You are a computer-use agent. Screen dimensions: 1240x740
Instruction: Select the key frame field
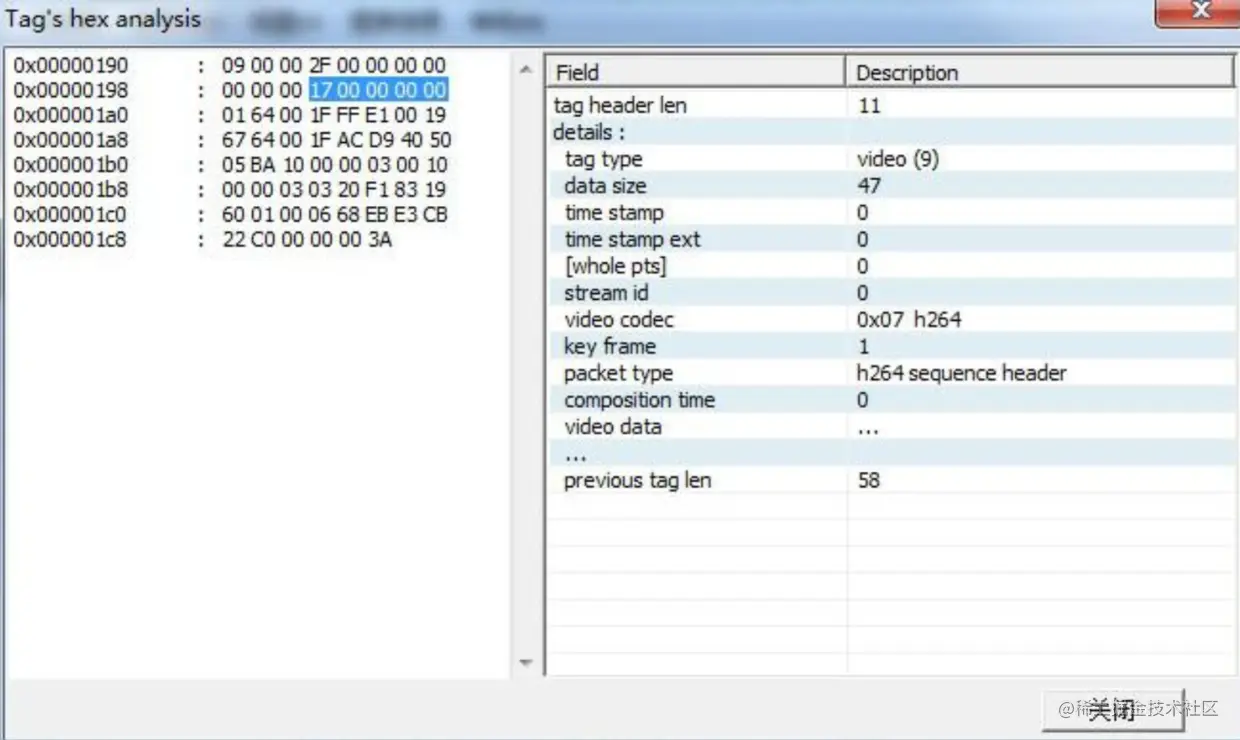pos(610,347)
